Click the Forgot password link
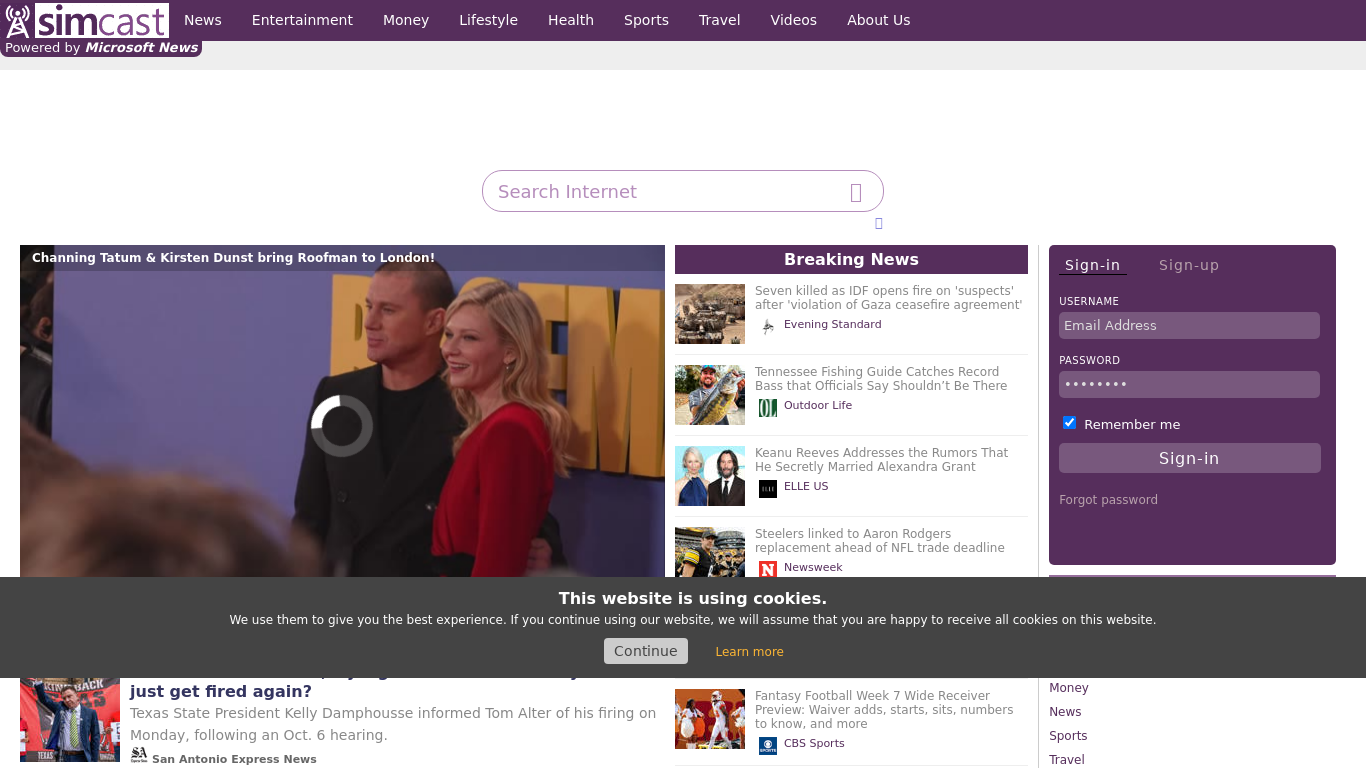 pos(1108,500)
